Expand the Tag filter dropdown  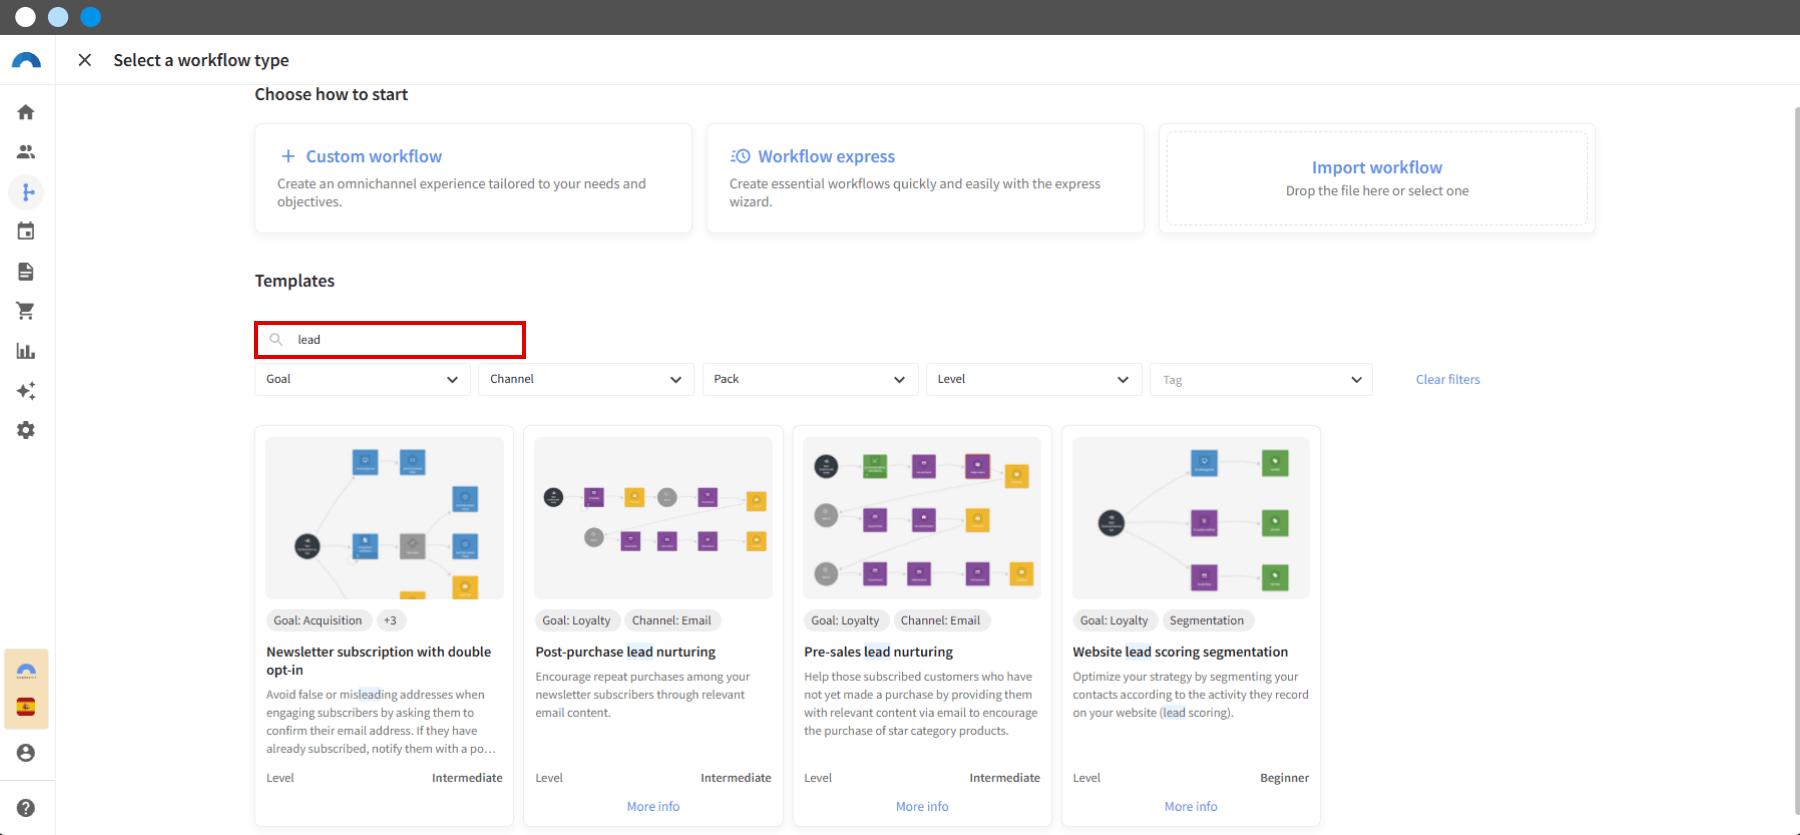[x=1261, y=379]
